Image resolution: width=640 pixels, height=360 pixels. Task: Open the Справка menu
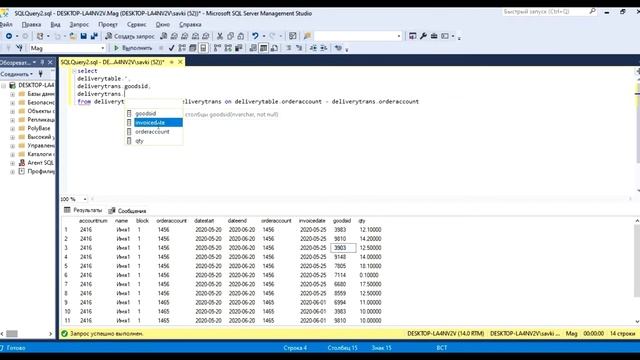coord(190,24)
